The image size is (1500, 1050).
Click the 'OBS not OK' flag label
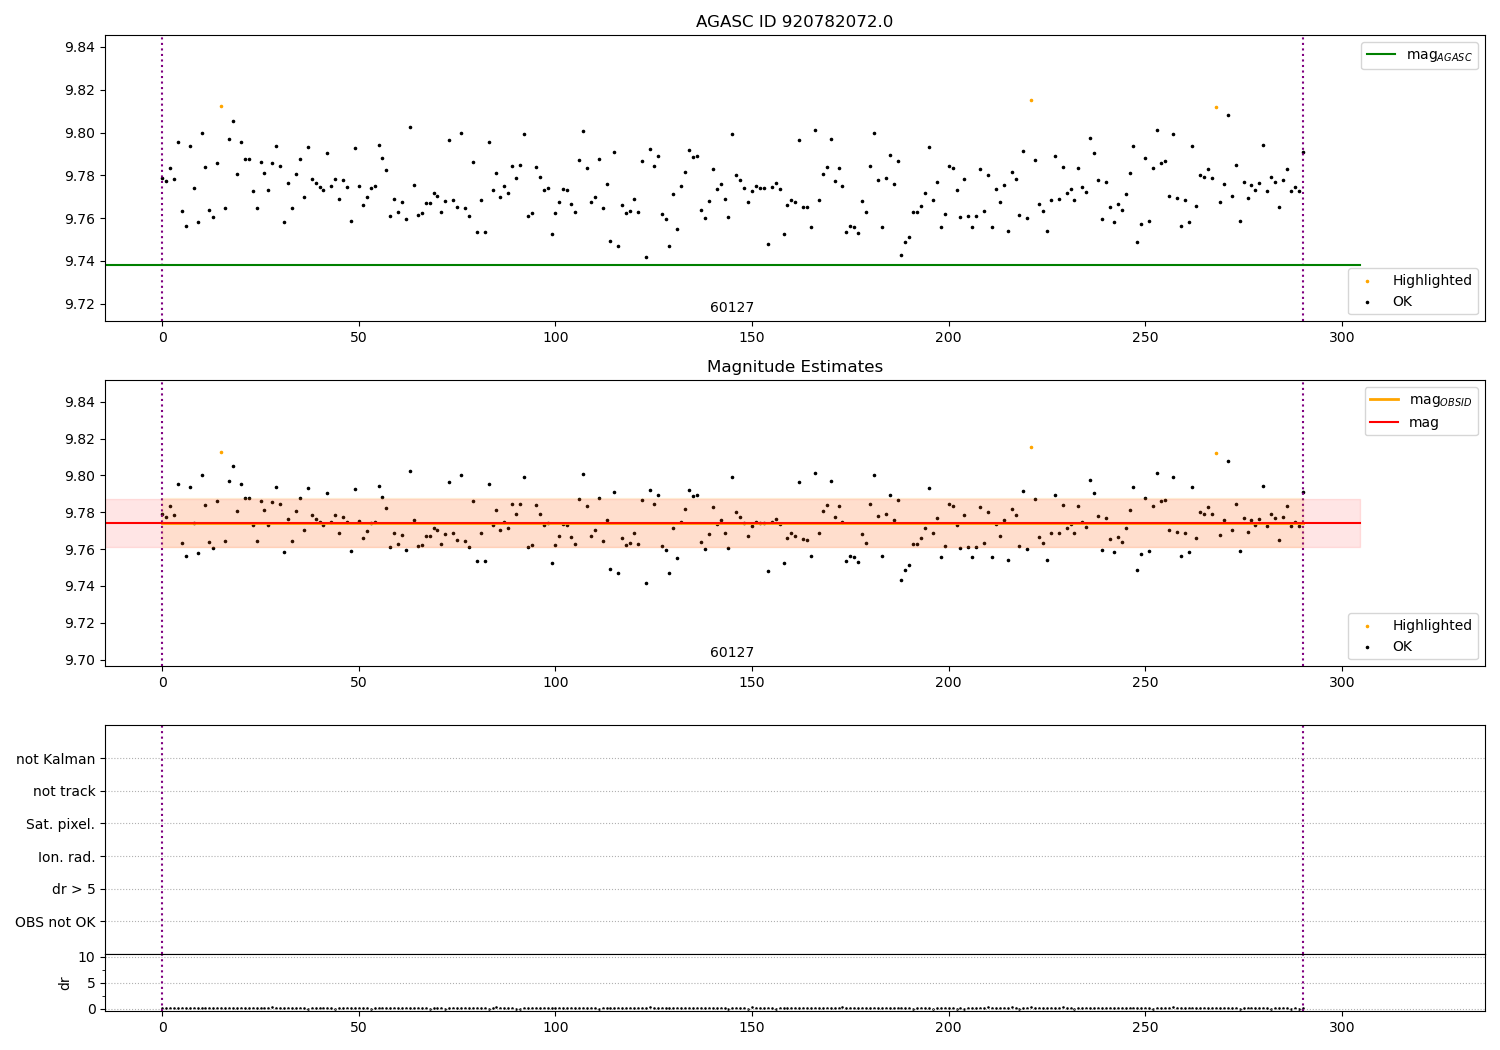56,922
